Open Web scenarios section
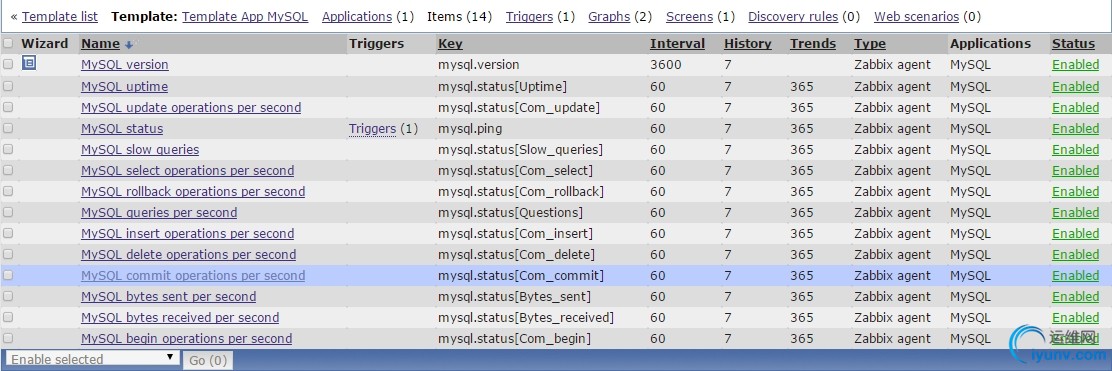The height and width of the screenshot is (371, 1112). (916, 16)
